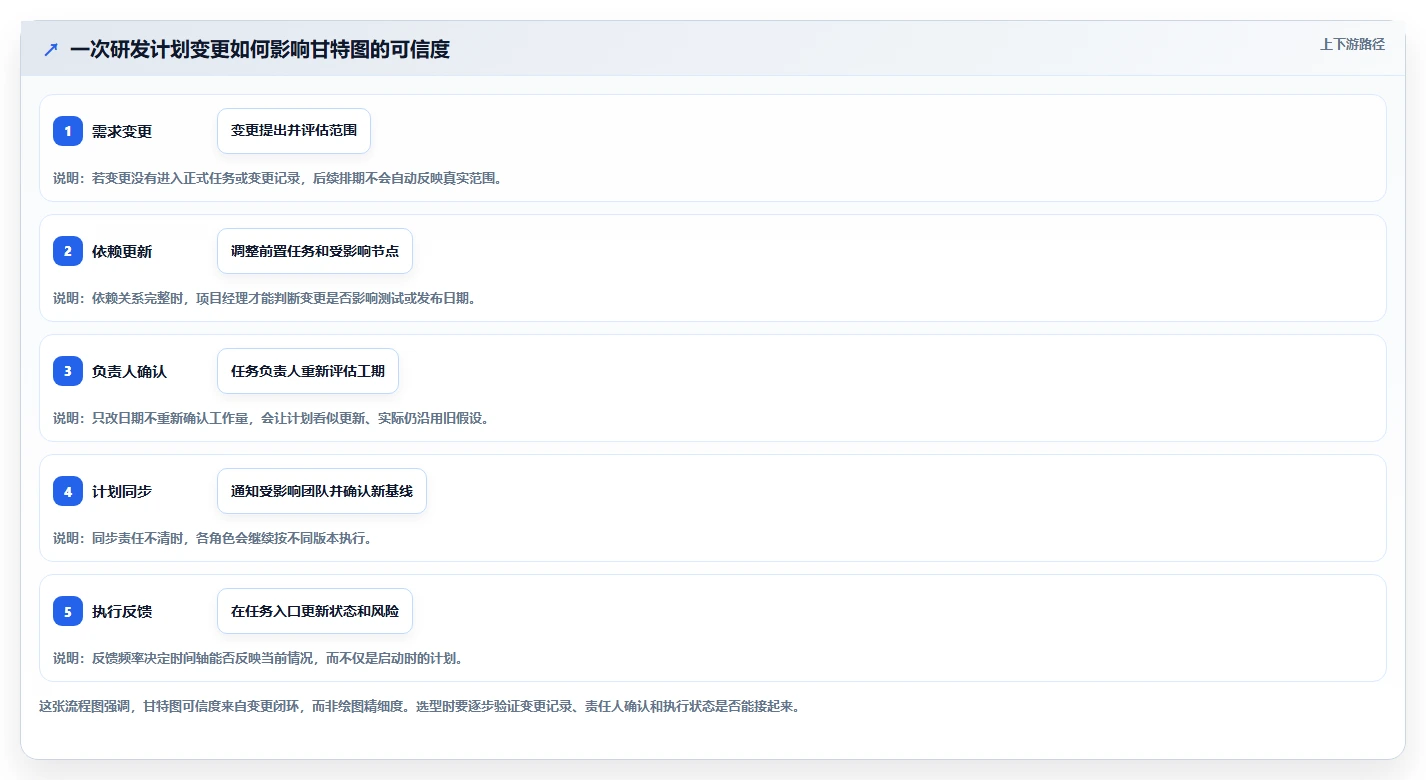Click the 计划同步 step label

(122, 491)
